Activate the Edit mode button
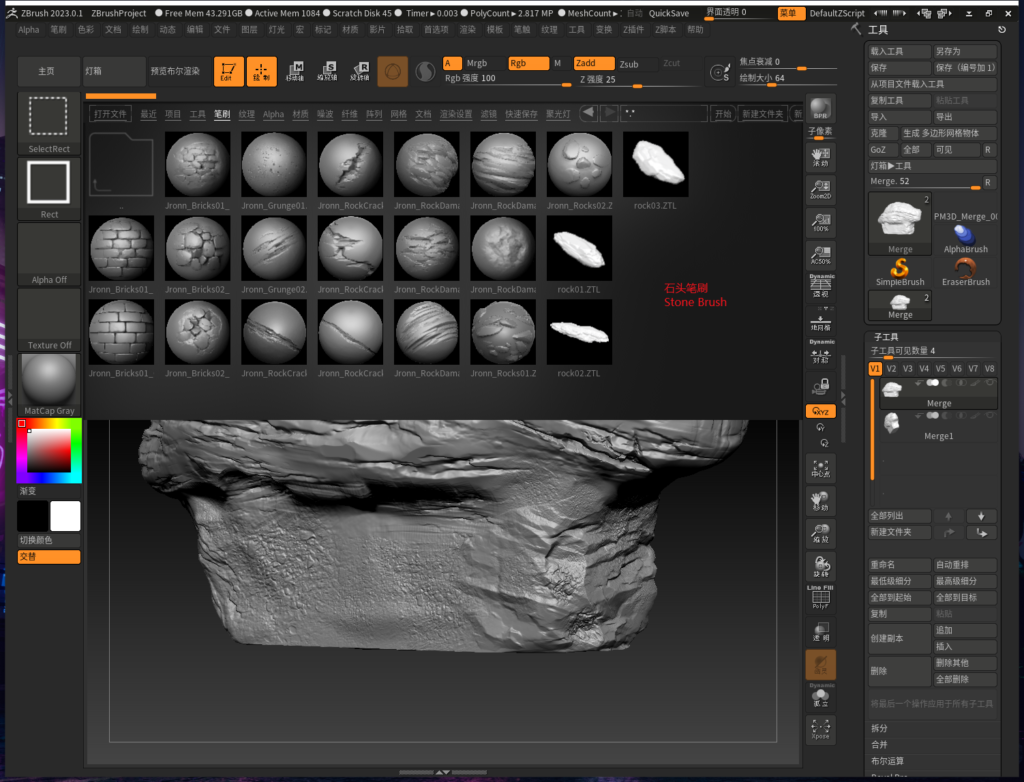This screenshot has height=782, width=1024. coord(229,71)
